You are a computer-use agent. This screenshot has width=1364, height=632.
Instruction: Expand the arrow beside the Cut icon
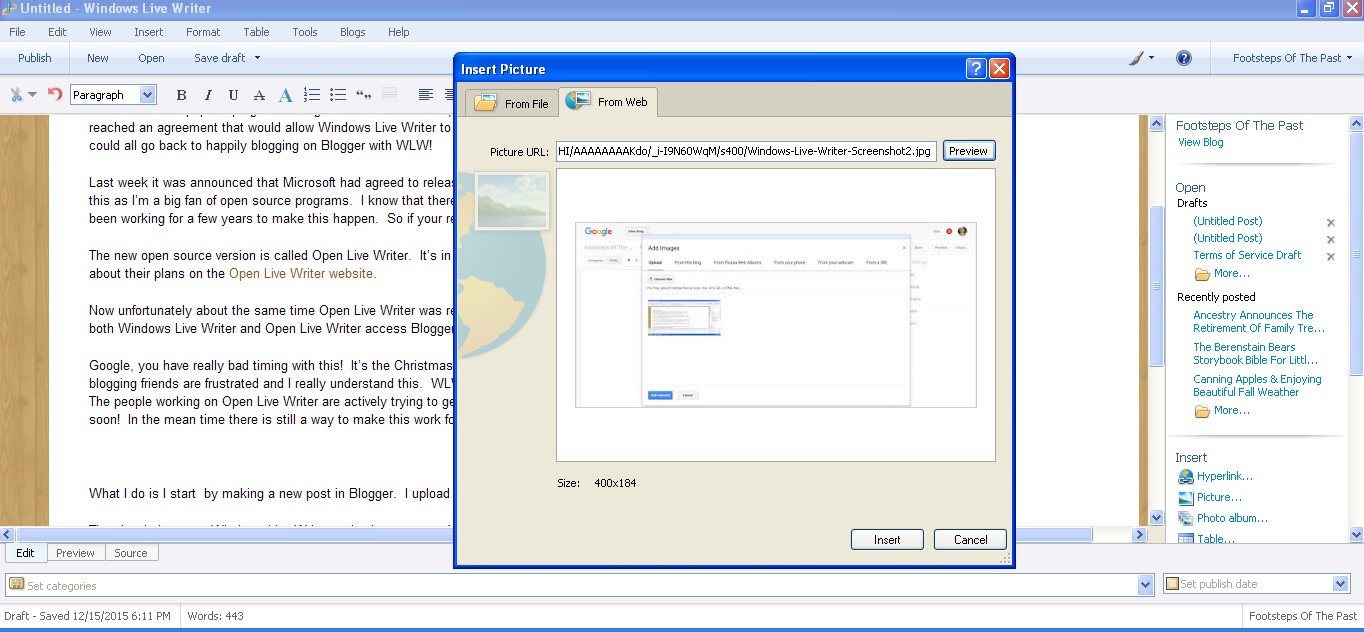(x=33, y=95)
